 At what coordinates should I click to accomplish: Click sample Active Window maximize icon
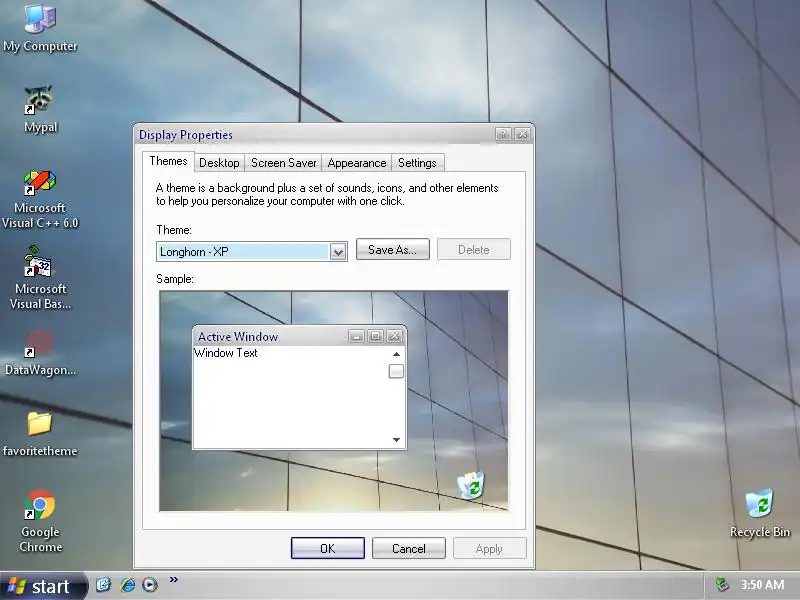375,336
